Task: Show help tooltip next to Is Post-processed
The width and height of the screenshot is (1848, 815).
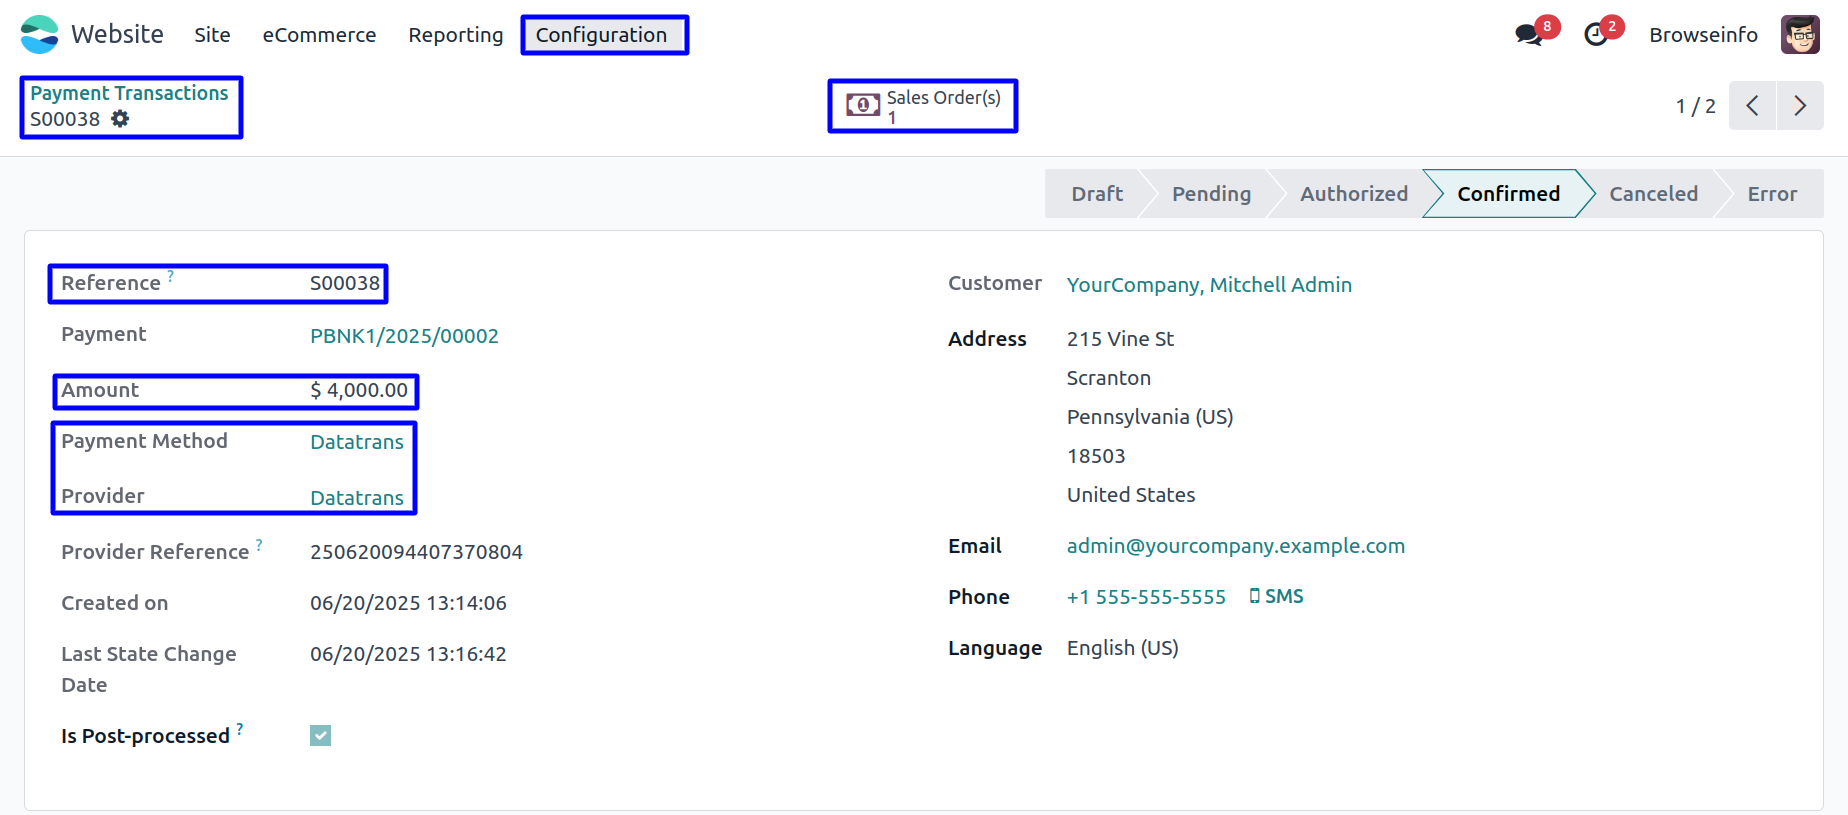Action: click(x=240, y=728)
